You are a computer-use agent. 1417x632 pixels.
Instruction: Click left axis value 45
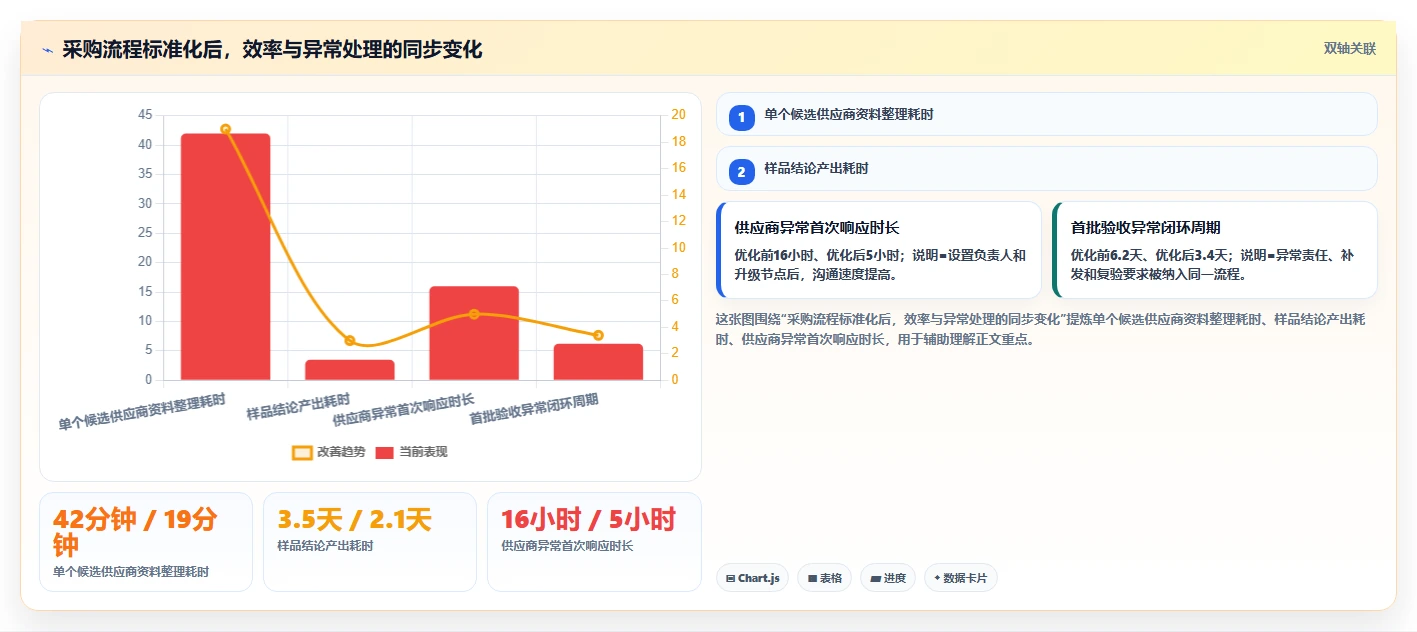coord(145,115)
